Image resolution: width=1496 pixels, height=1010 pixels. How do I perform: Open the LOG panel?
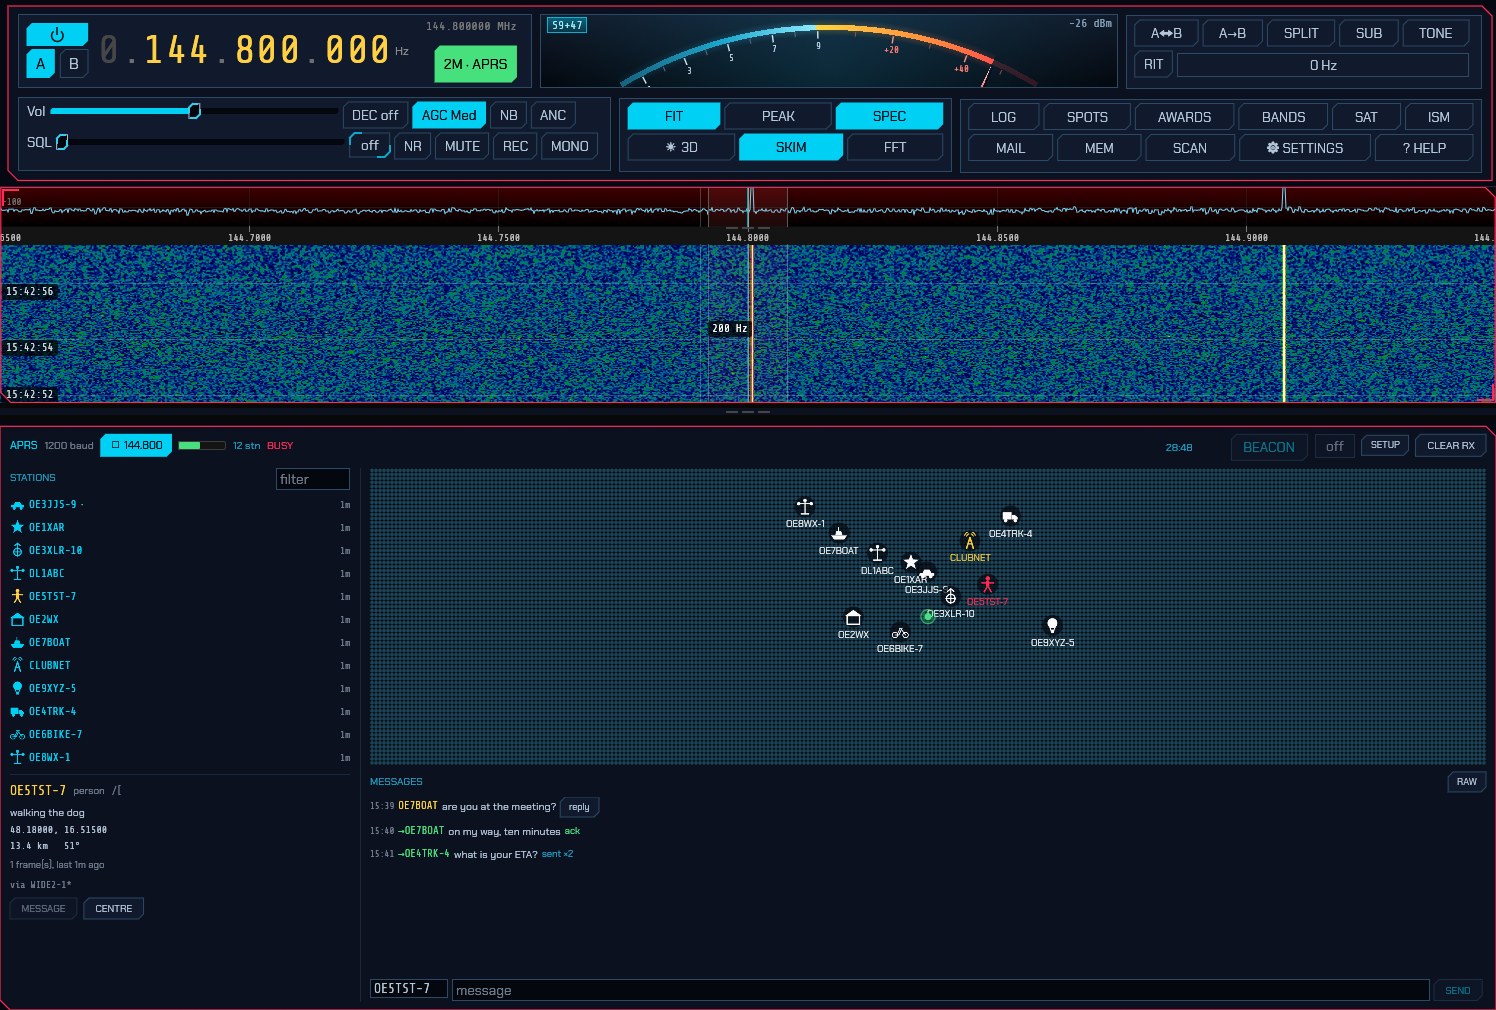1003,118
